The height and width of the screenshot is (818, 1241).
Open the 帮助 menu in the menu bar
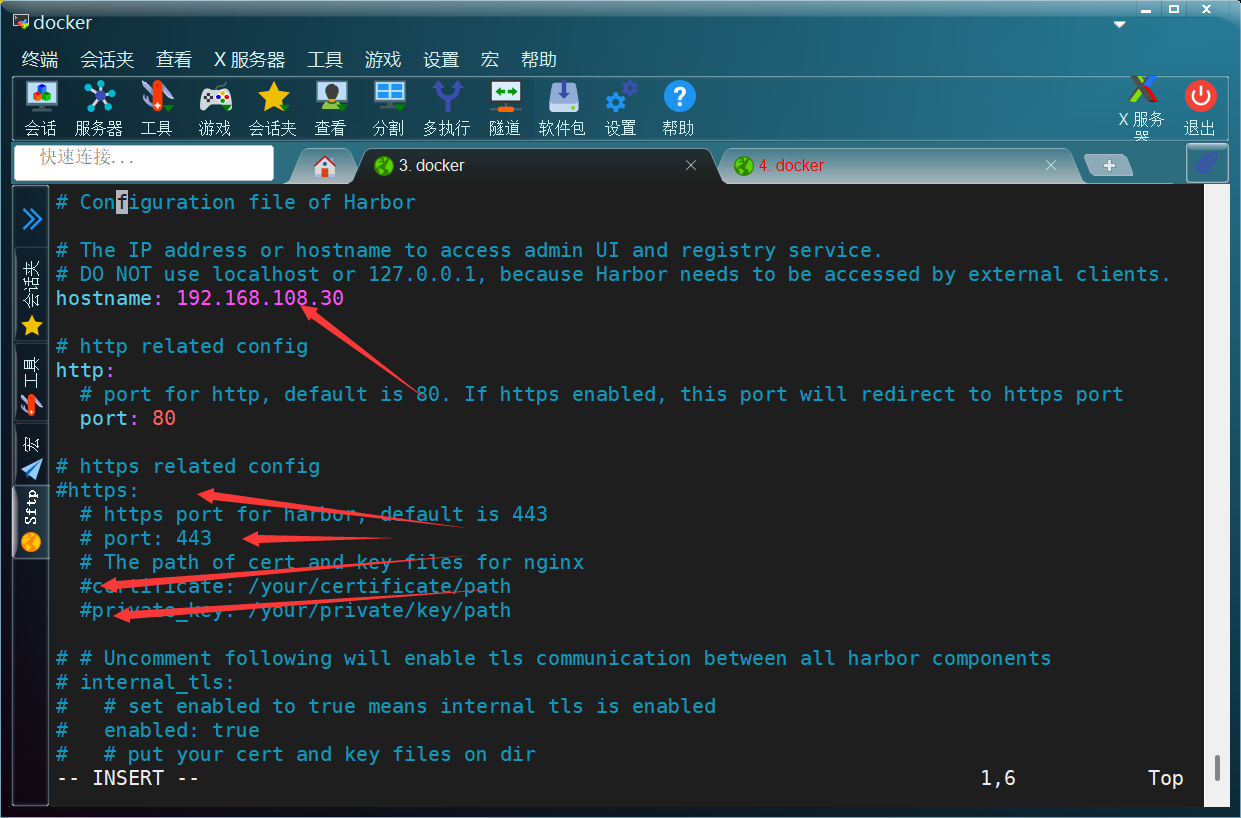tap(539, 60)
